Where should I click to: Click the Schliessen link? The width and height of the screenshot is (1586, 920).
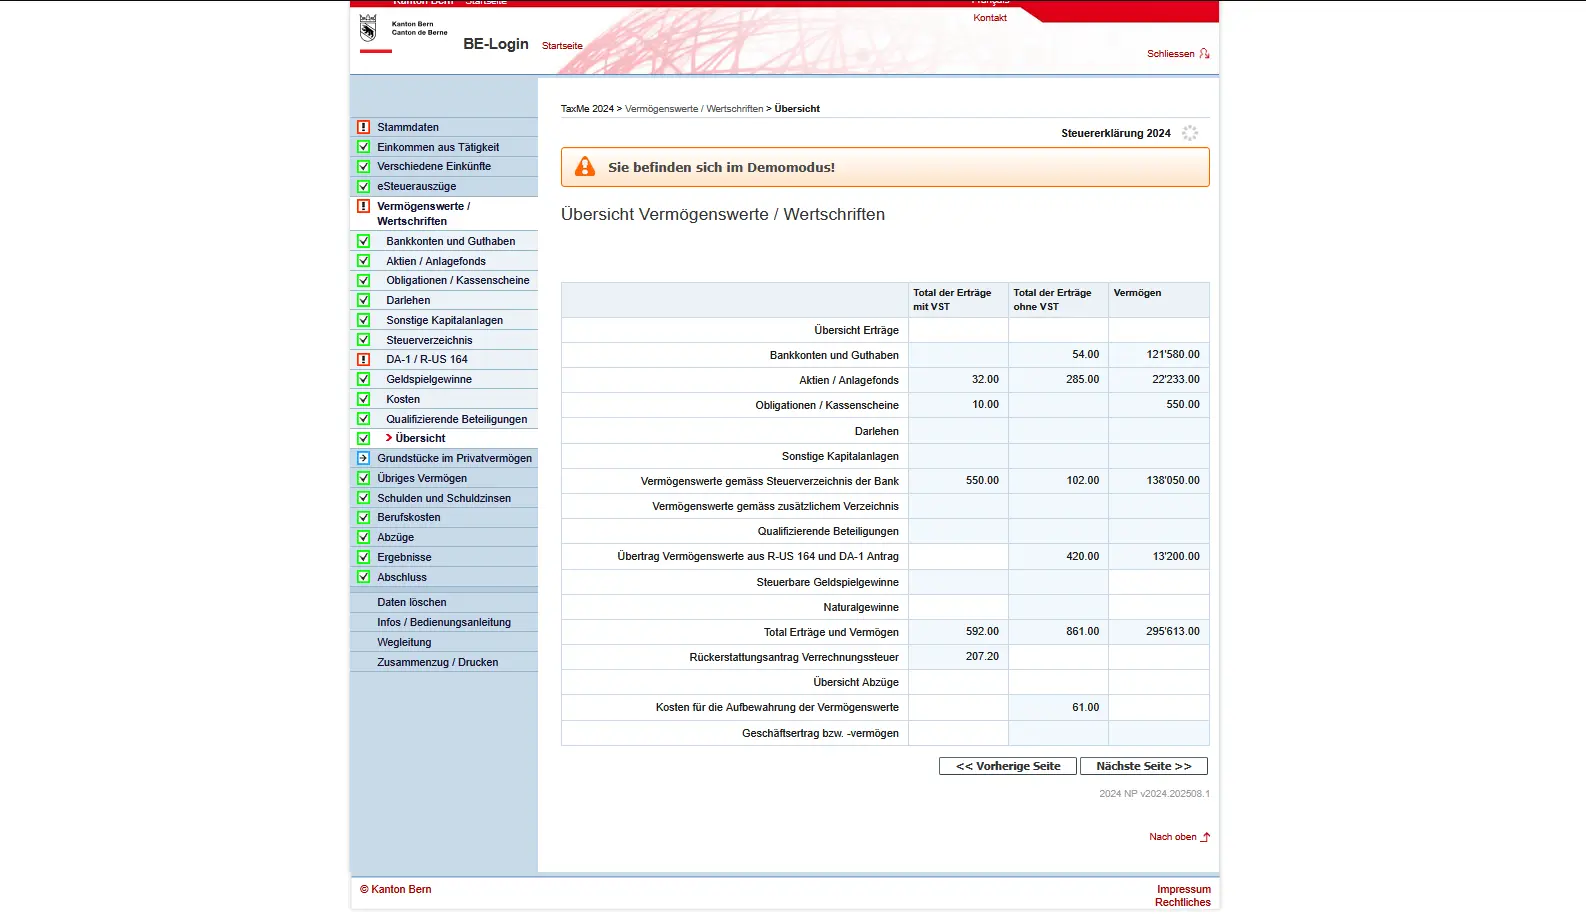(x=1171, y=54)
